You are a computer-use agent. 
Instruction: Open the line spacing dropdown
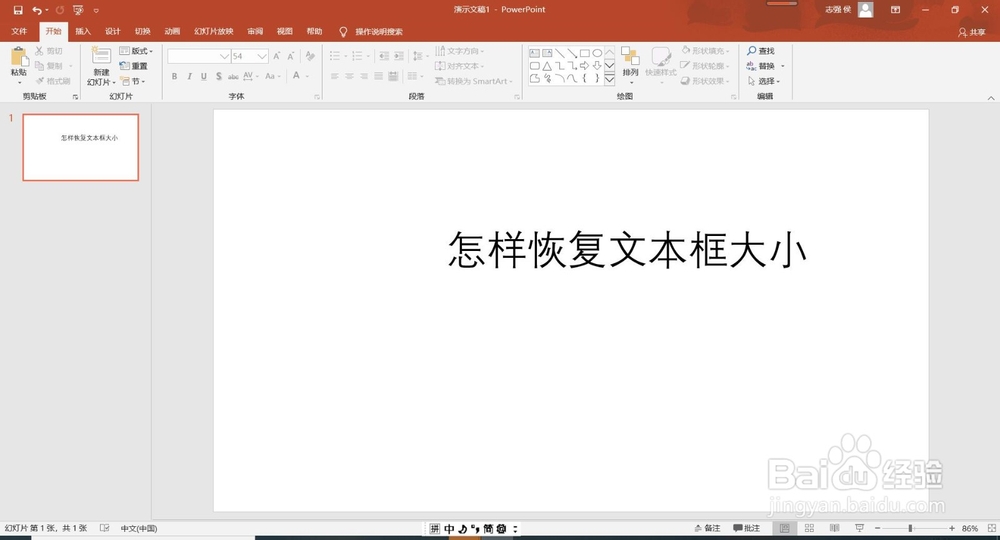coord(419,56)
